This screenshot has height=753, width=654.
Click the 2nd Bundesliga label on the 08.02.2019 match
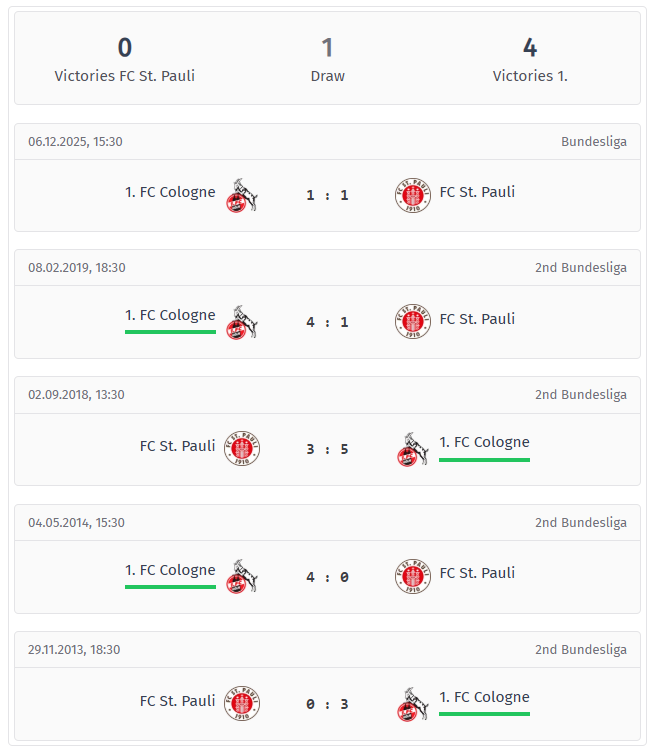pyautogui.click(x=580, y=267)
